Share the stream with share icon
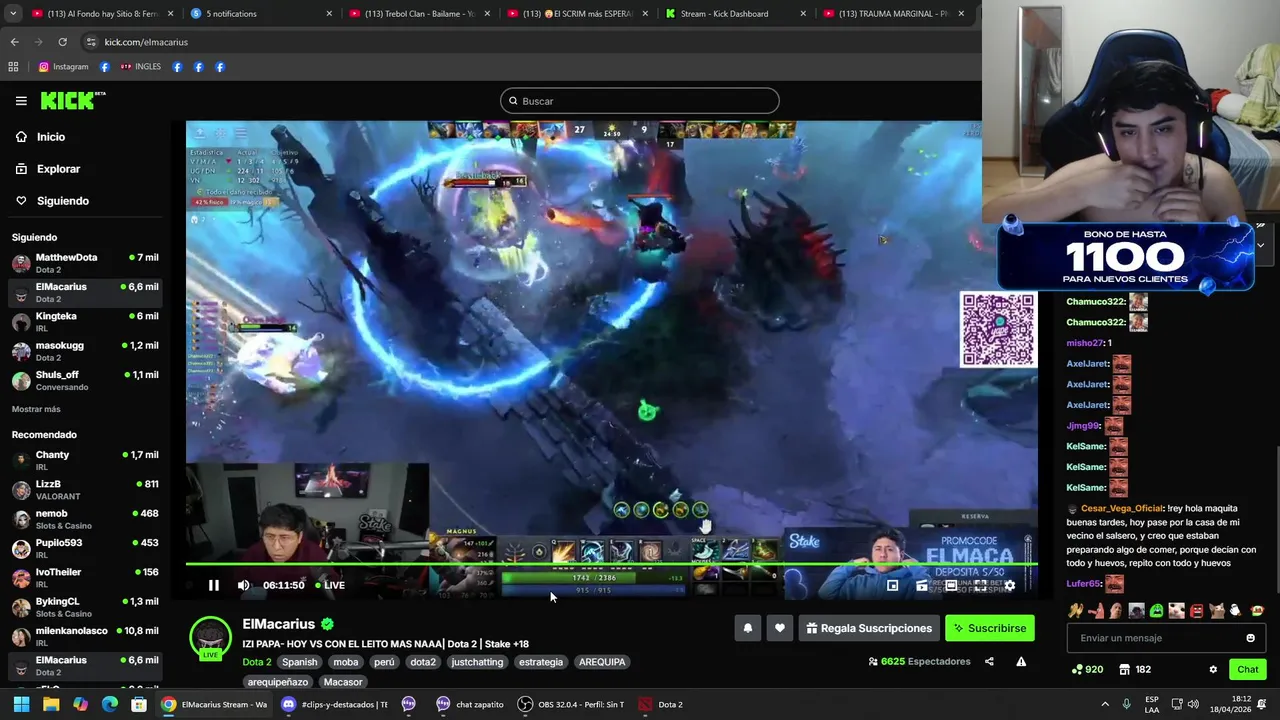 pyautogui.click(x=989, y=661)
